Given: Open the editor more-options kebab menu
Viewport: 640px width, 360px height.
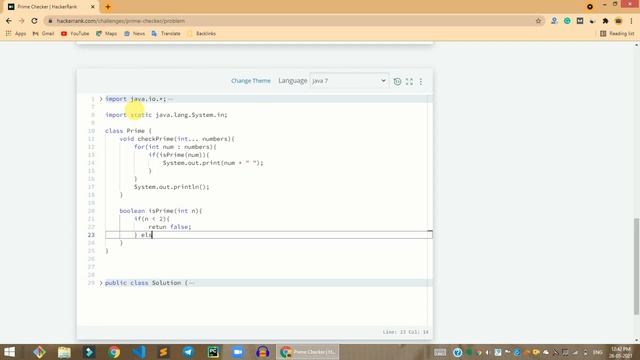Looking at the screenshot, I should pyautogui.click(x=421, y=81).
